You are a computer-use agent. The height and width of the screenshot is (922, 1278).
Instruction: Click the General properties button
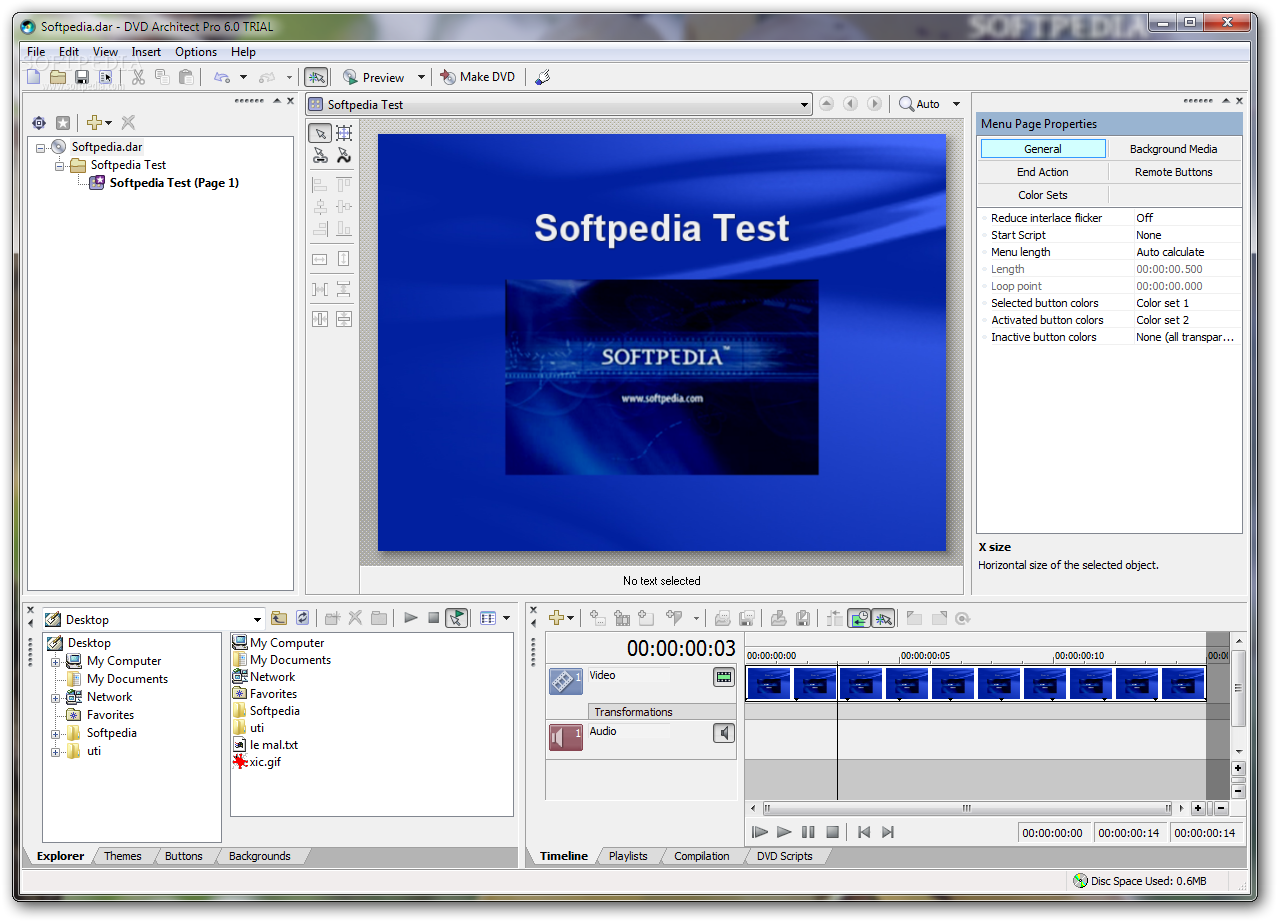(x=1043, y=149)
